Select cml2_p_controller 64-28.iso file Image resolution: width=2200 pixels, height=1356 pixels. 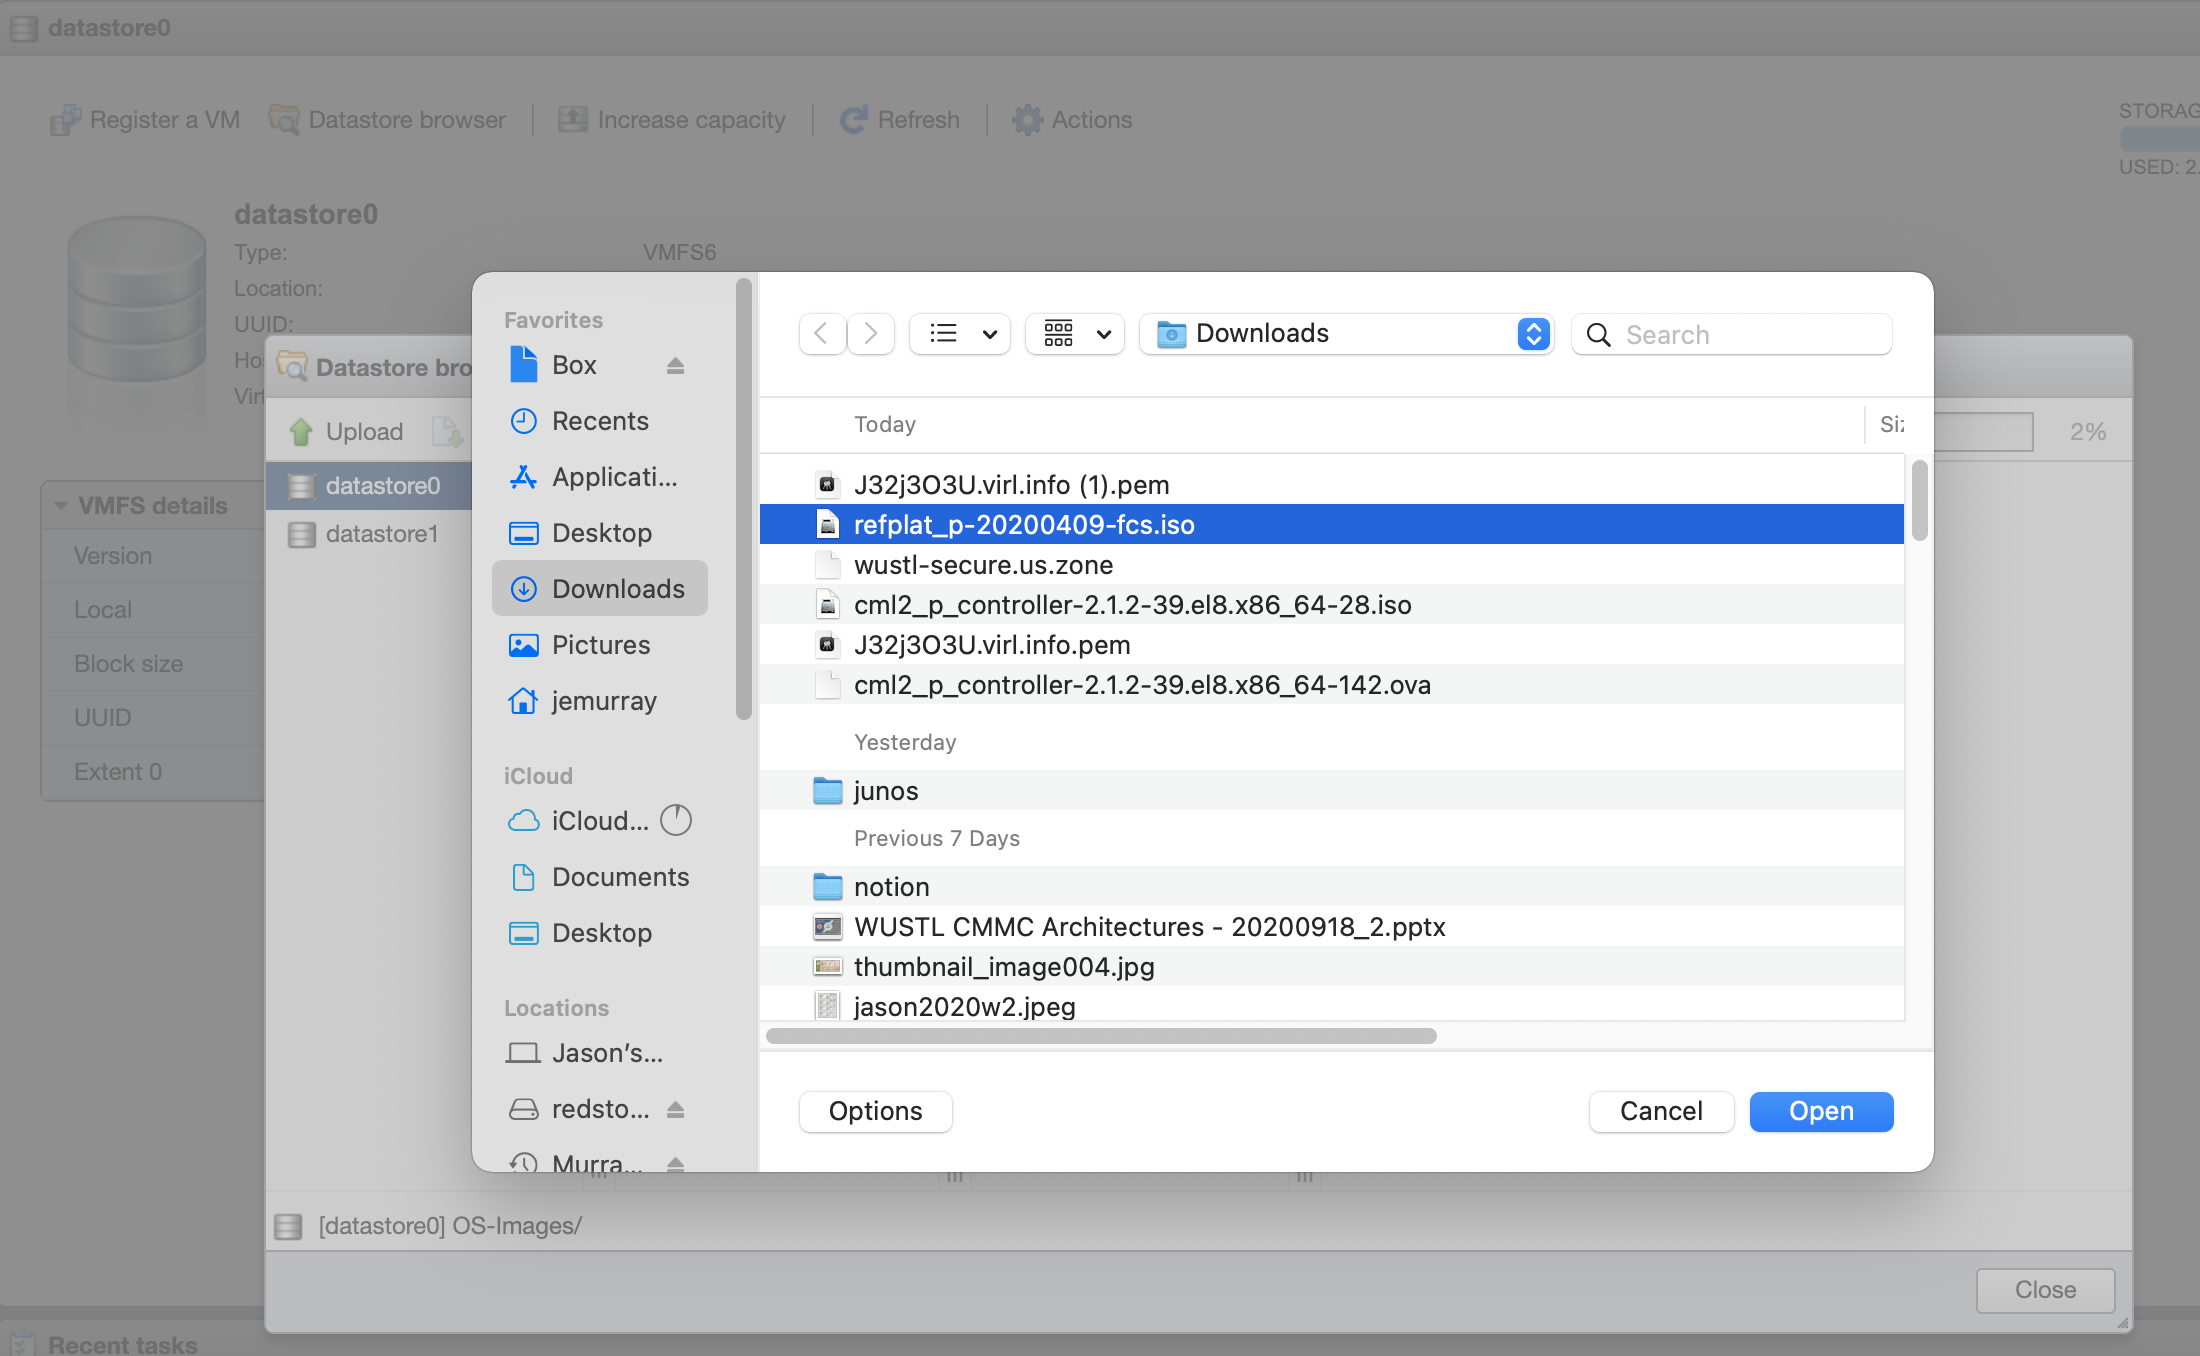1332,605
